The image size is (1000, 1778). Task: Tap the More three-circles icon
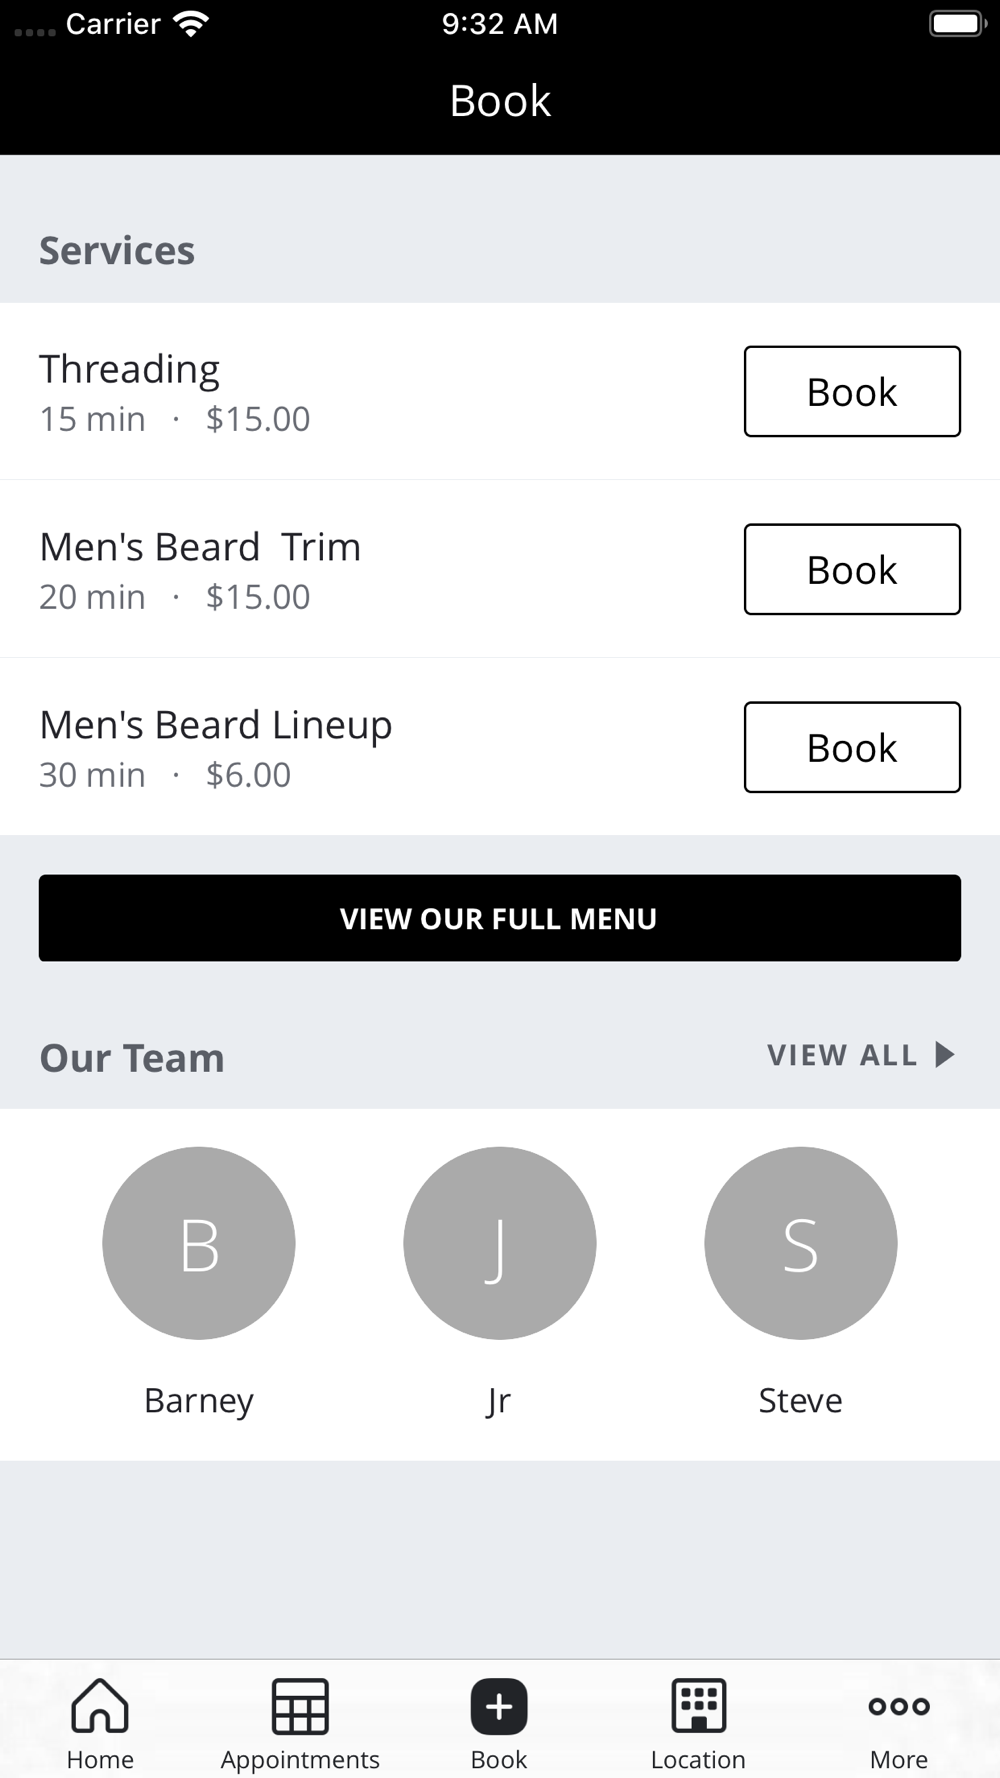coord(899,1706)
